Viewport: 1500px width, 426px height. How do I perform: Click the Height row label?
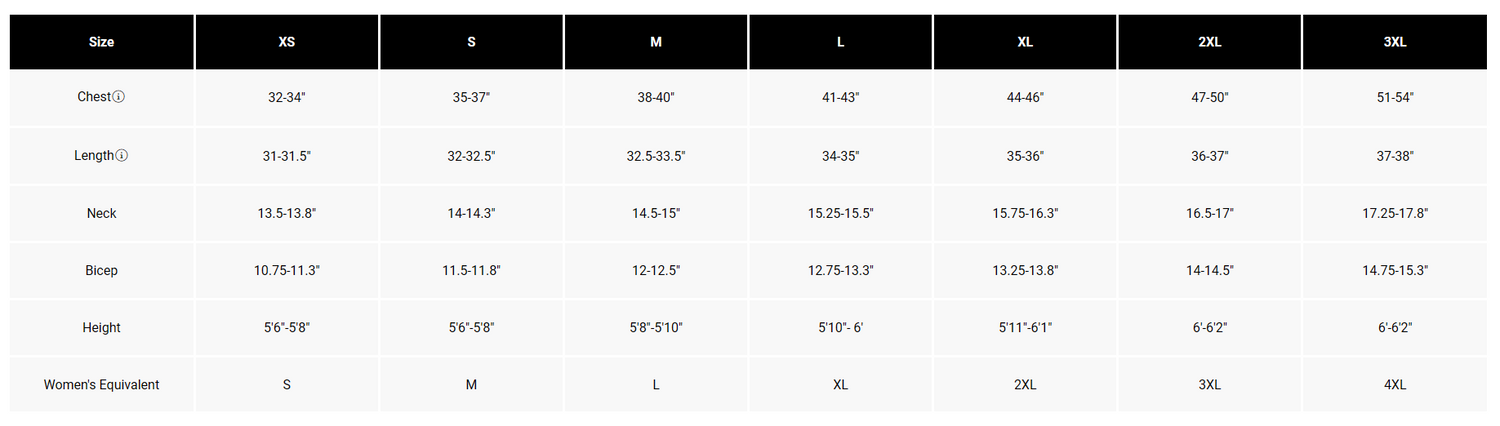pyautogui.click(x=101, y=327)
